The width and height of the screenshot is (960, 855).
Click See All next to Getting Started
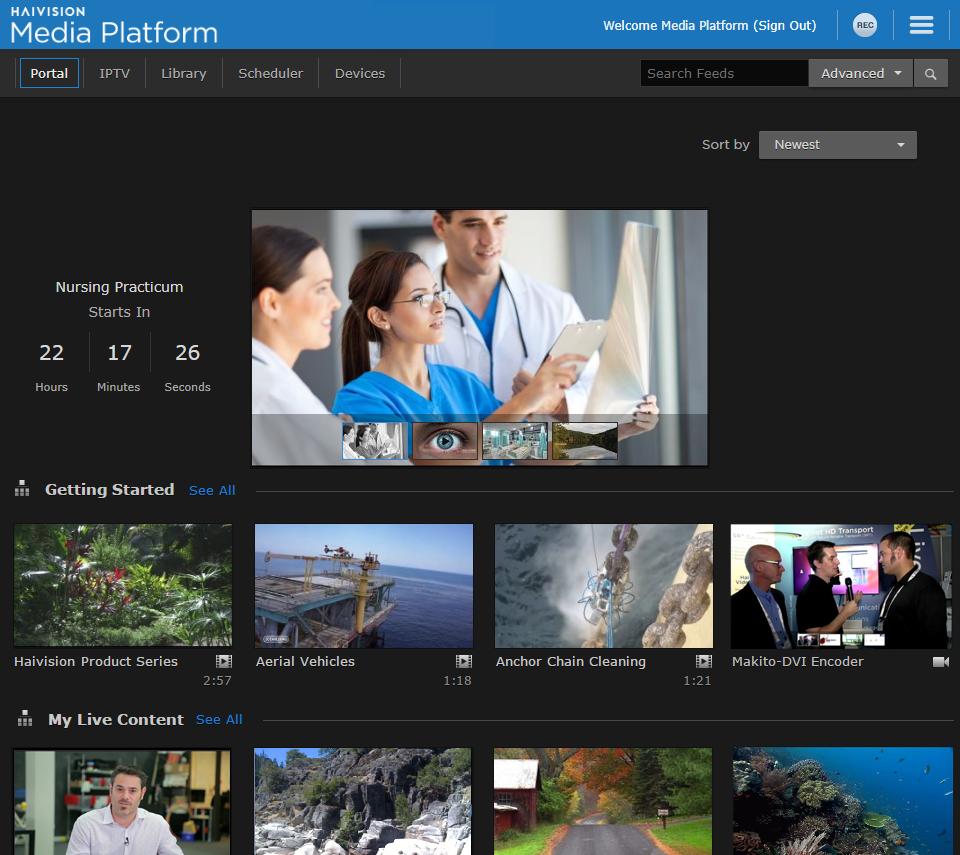click(212, 491)
